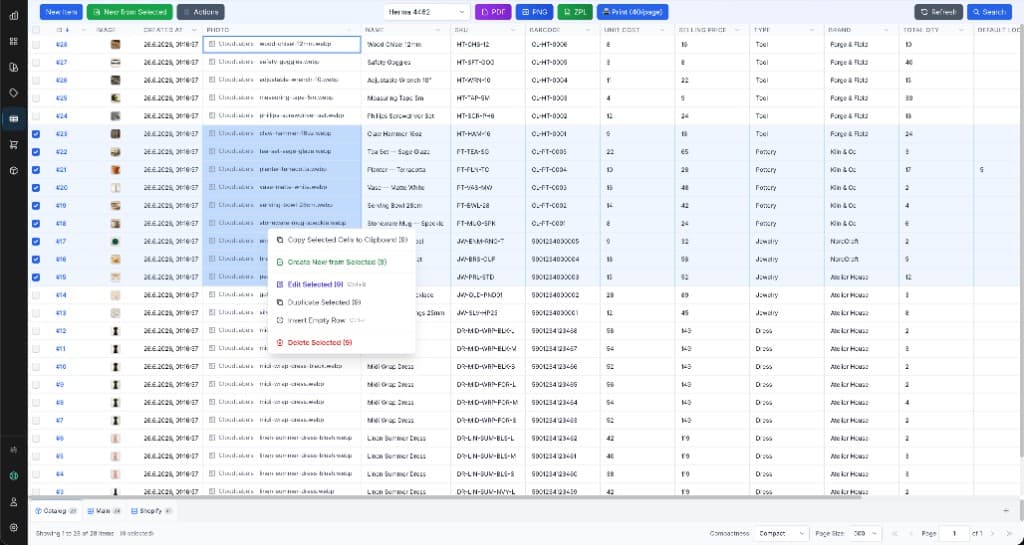Image resolution: width=1024 pixels, height=545 pixels.
Task: Export labels with the PDF button
Action: coord(493,12)
